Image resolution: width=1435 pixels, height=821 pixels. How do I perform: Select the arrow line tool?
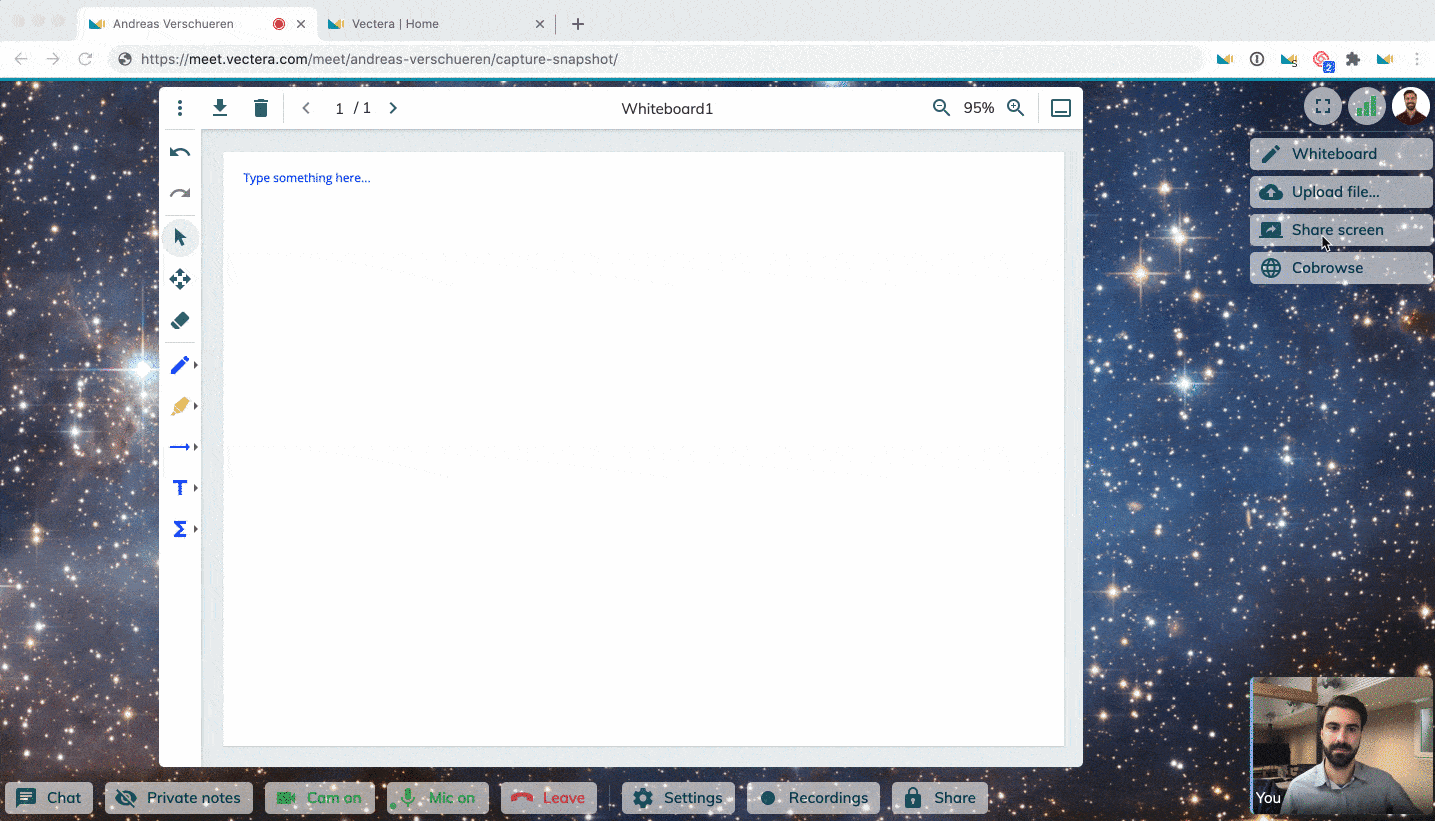tap(179, 447)
